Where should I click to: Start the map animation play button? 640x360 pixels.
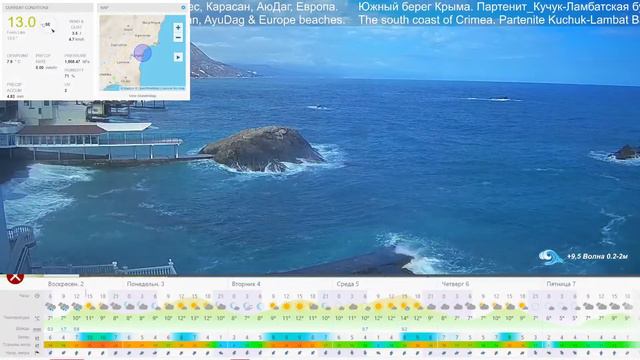point(178,57)
